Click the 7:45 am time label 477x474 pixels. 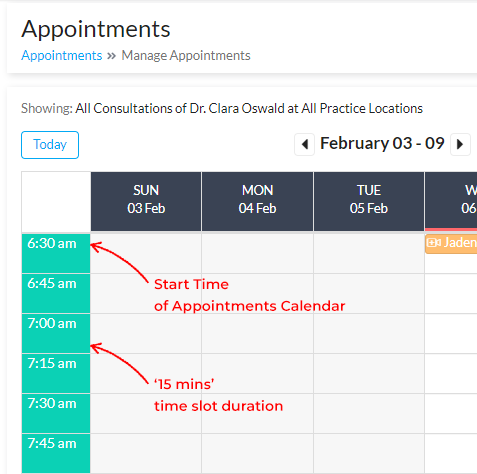click(52, 443)
